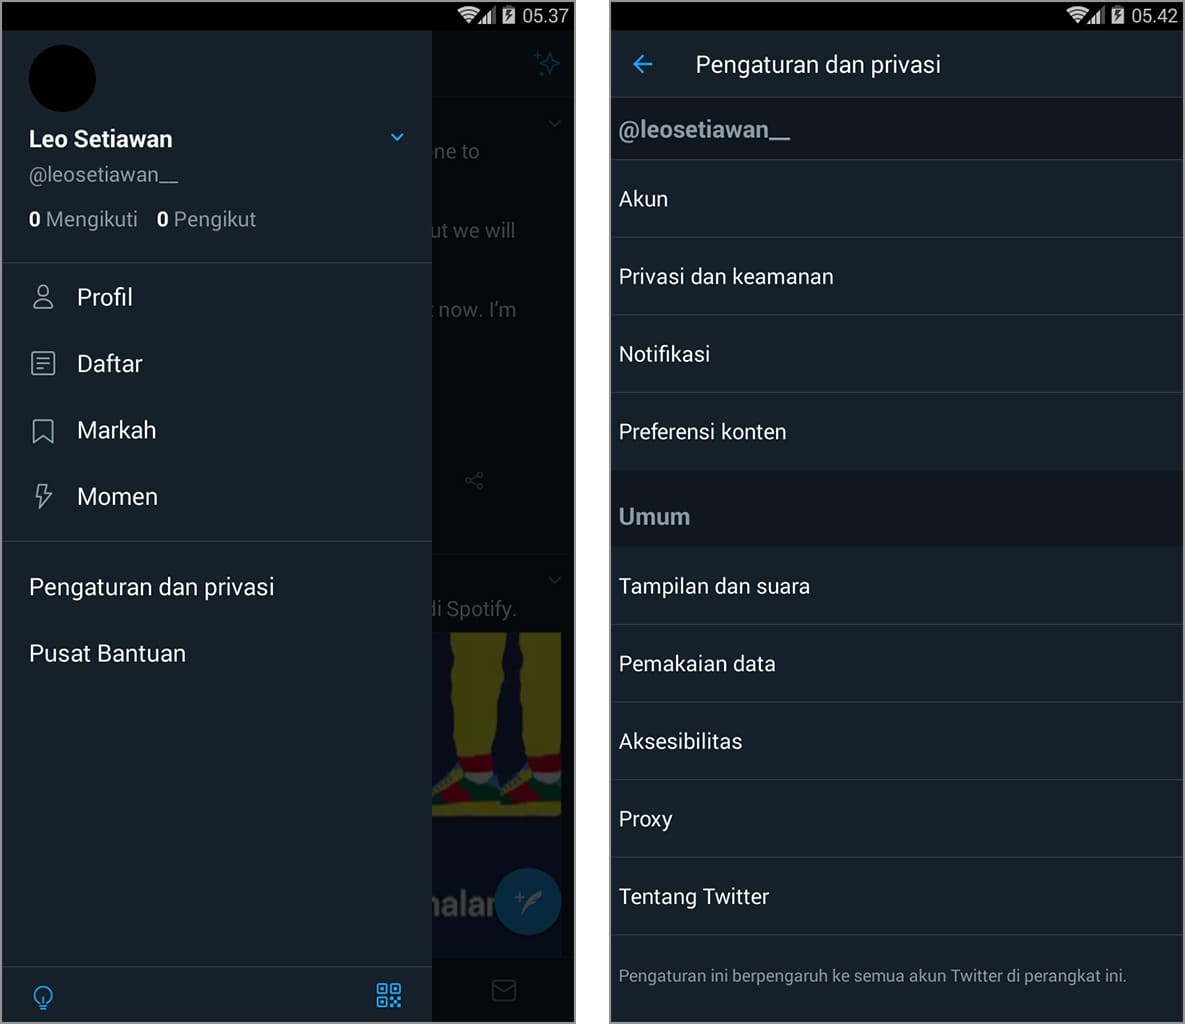Tap the back arrow in settings header
The height and width of the screenshot is (1024, 1185).
(642, 64)
